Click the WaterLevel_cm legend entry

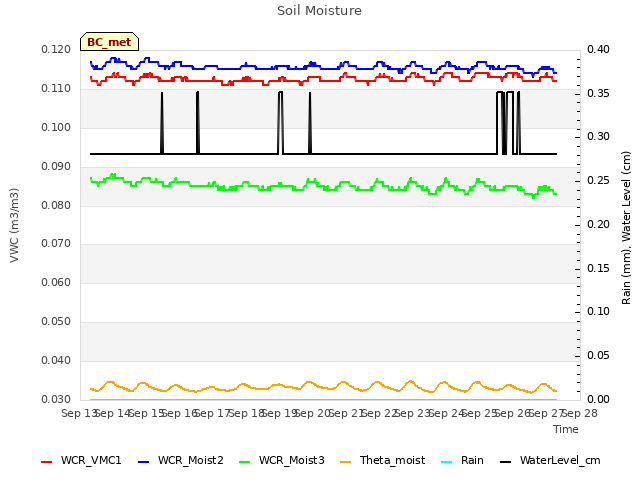pos(550,460)
